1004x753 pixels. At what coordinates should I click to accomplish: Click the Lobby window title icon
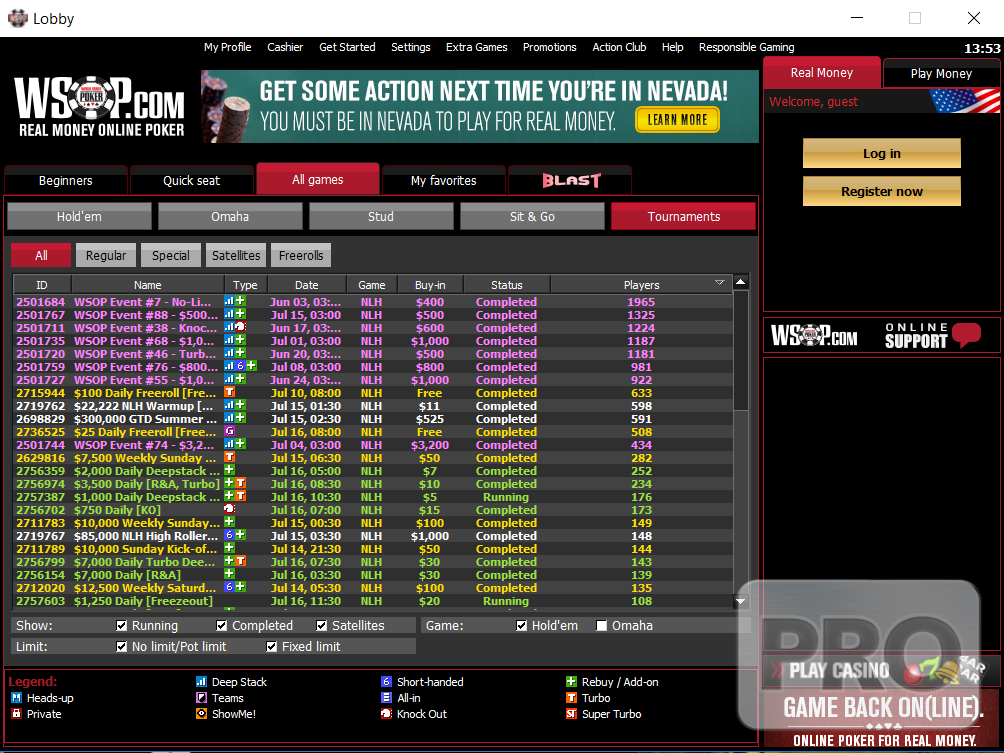tap(17, 18)
